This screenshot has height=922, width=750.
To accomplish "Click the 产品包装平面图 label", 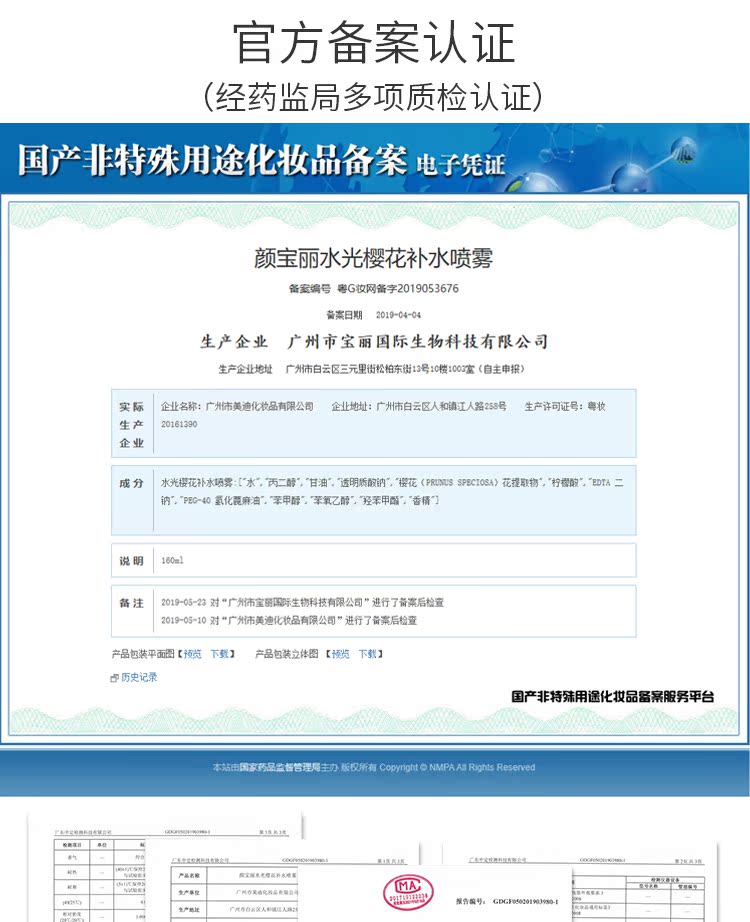I will pos(143,654).
